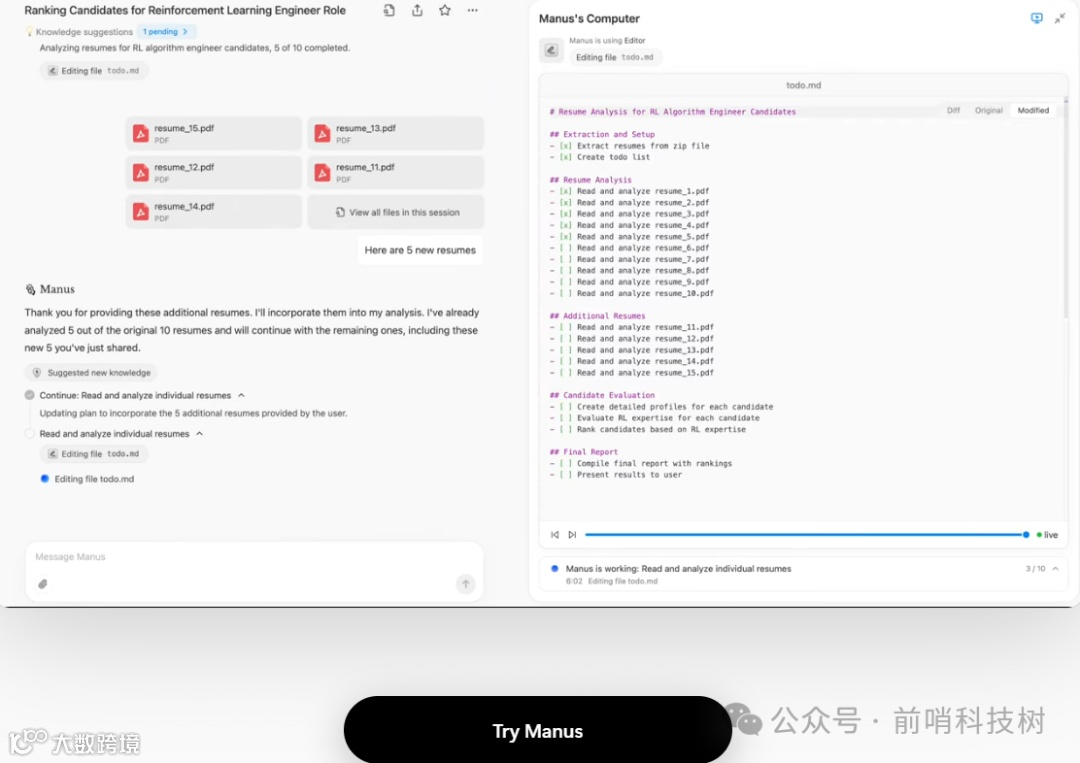The width and height of the screenshot is (1080, 763).
Task: Click the Read and analyze resume_1.pdf line
Action: (x=629, y=191)
